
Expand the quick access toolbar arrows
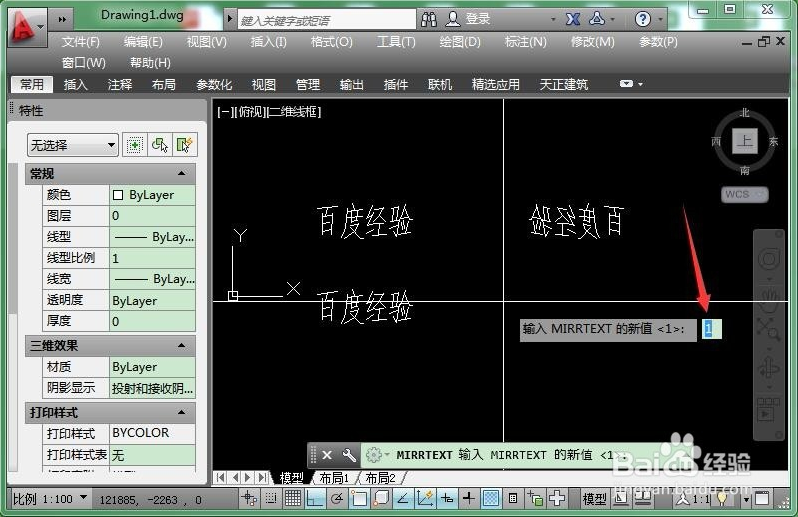[x=62, y=19]
